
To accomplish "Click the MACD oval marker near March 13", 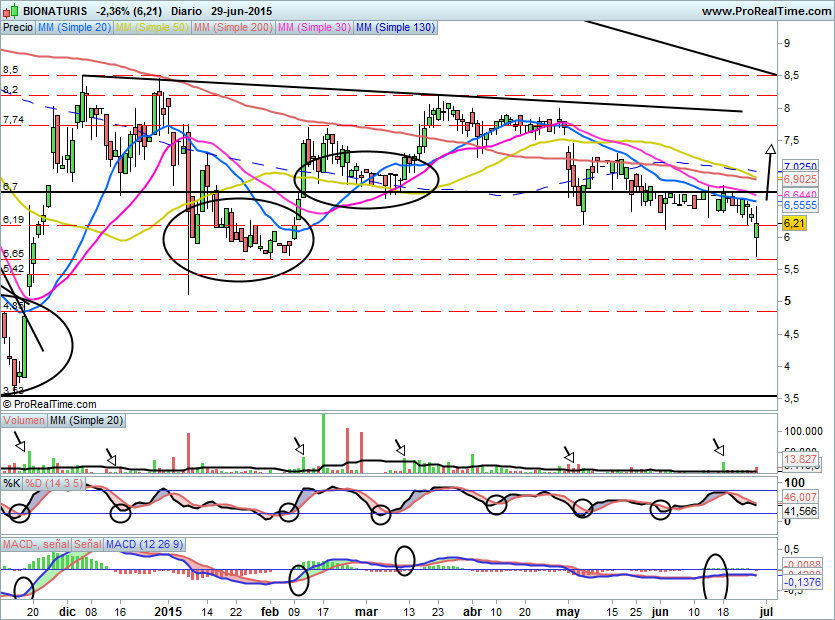I will pos(405,559).
